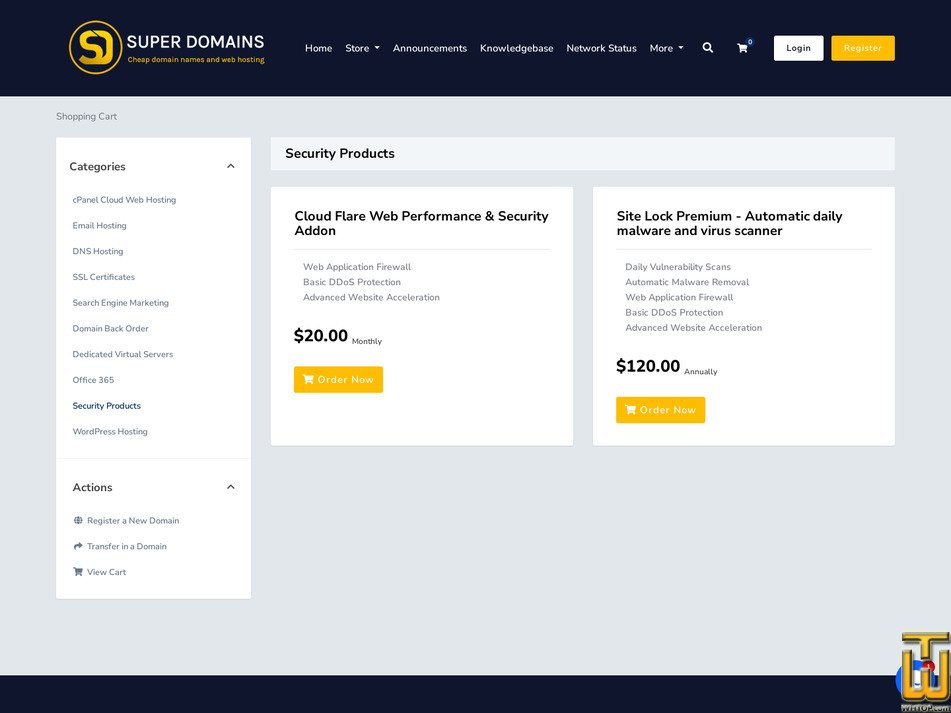
Task: Click the arrow icon beside Transfer in a Domain
Action: [78, 546]
